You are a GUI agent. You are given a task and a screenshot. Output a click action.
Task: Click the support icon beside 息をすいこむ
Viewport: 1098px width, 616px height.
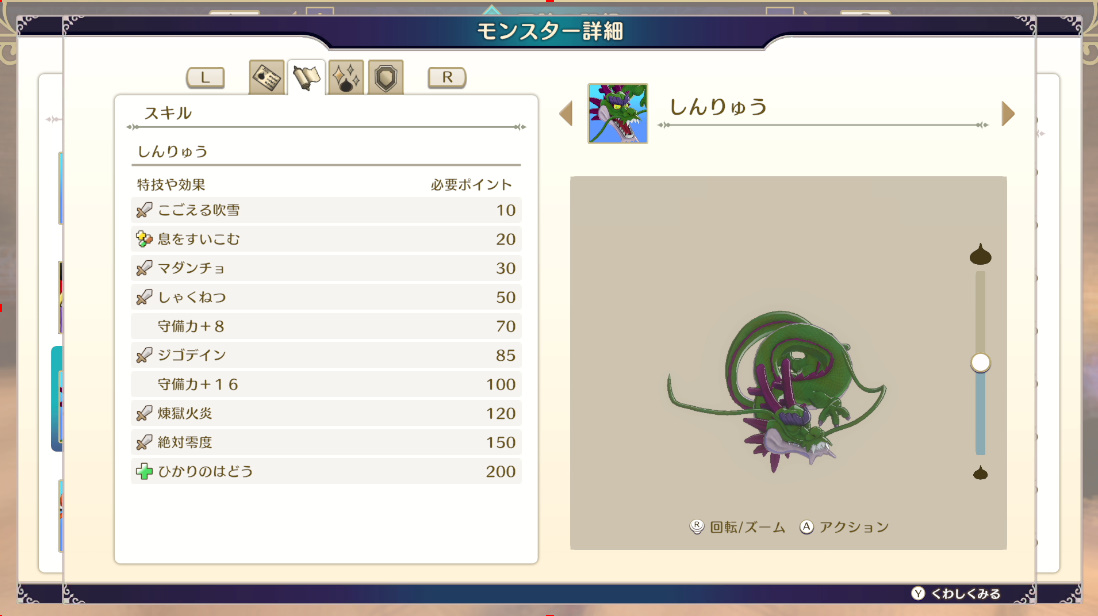click(x=144, y=239)
